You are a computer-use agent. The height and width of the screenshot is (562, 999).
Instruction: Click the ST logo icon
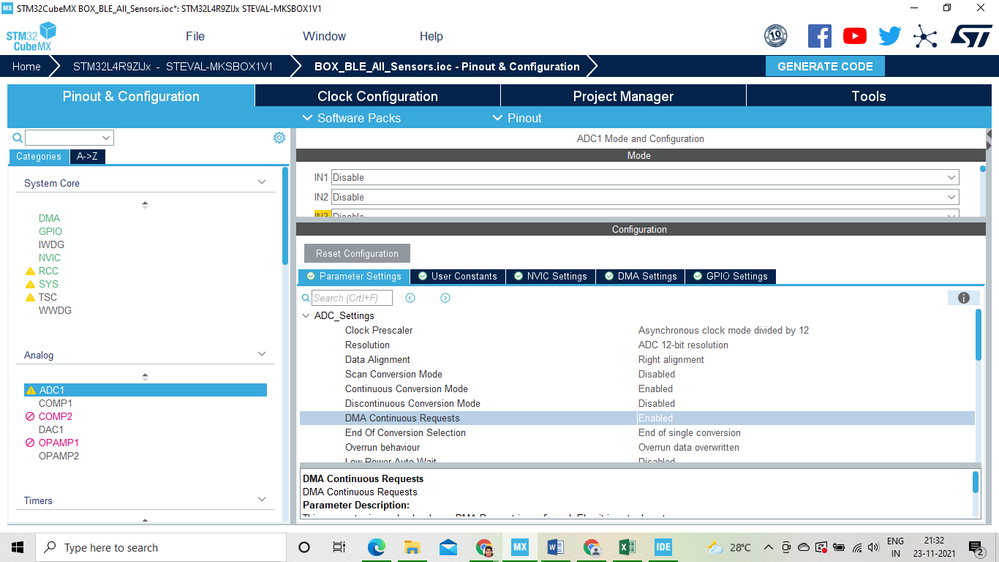[x=971, y=36]
